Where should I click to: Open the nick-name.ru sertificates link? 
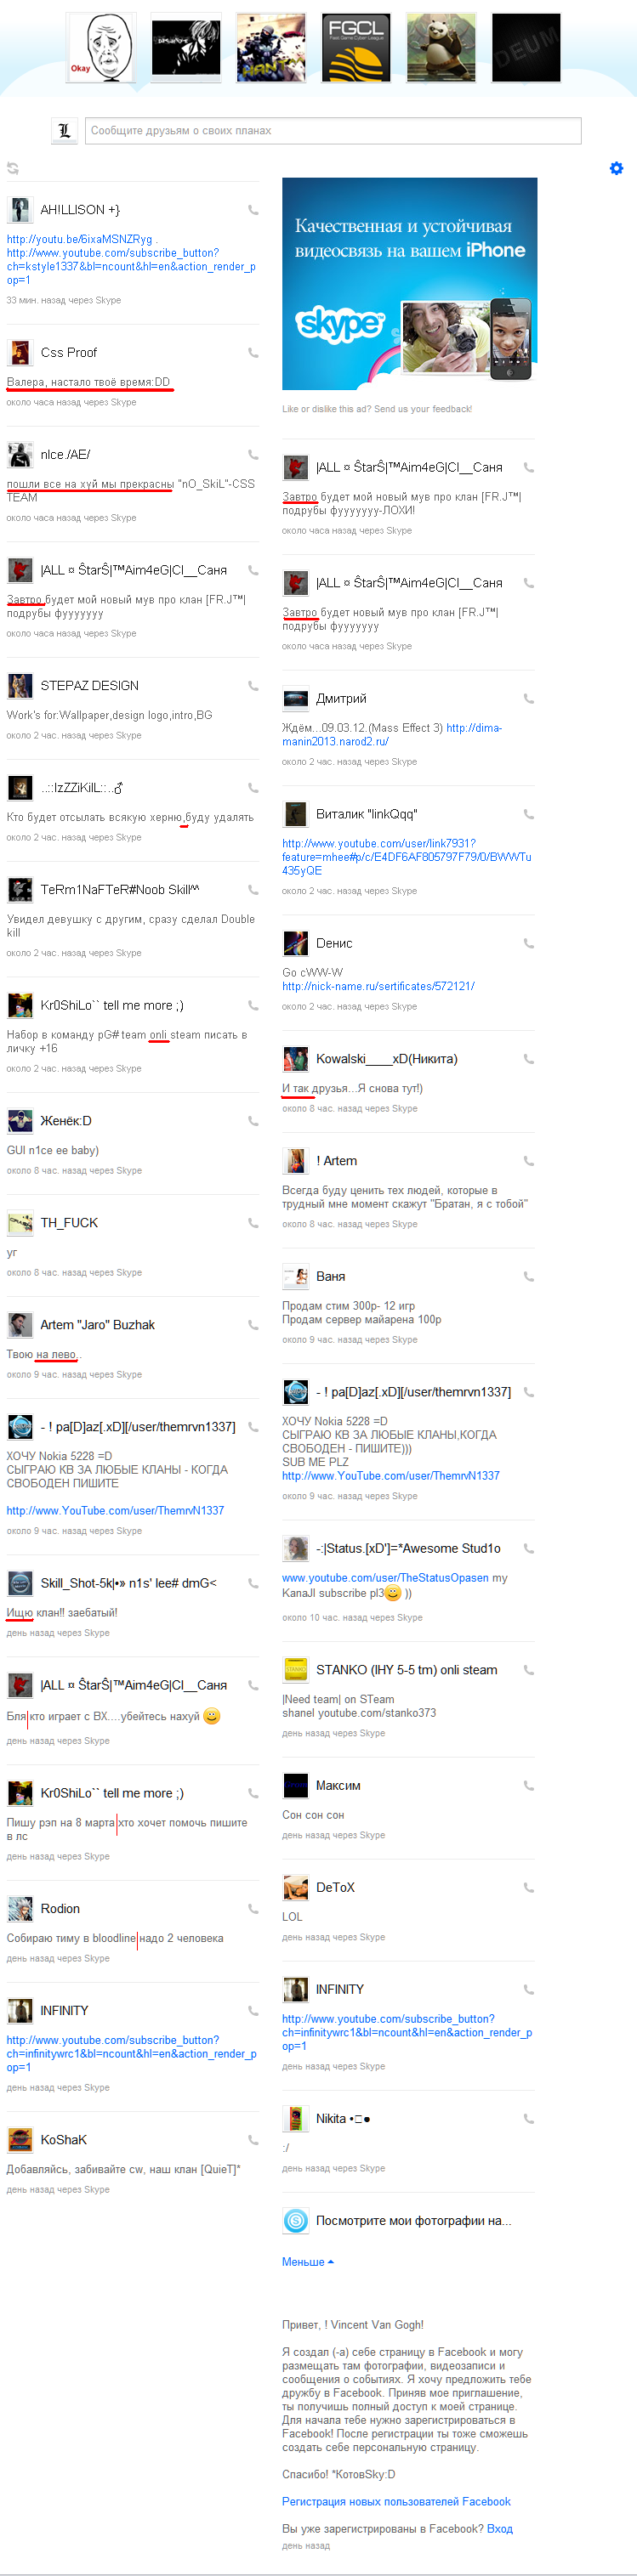[378, 986]
